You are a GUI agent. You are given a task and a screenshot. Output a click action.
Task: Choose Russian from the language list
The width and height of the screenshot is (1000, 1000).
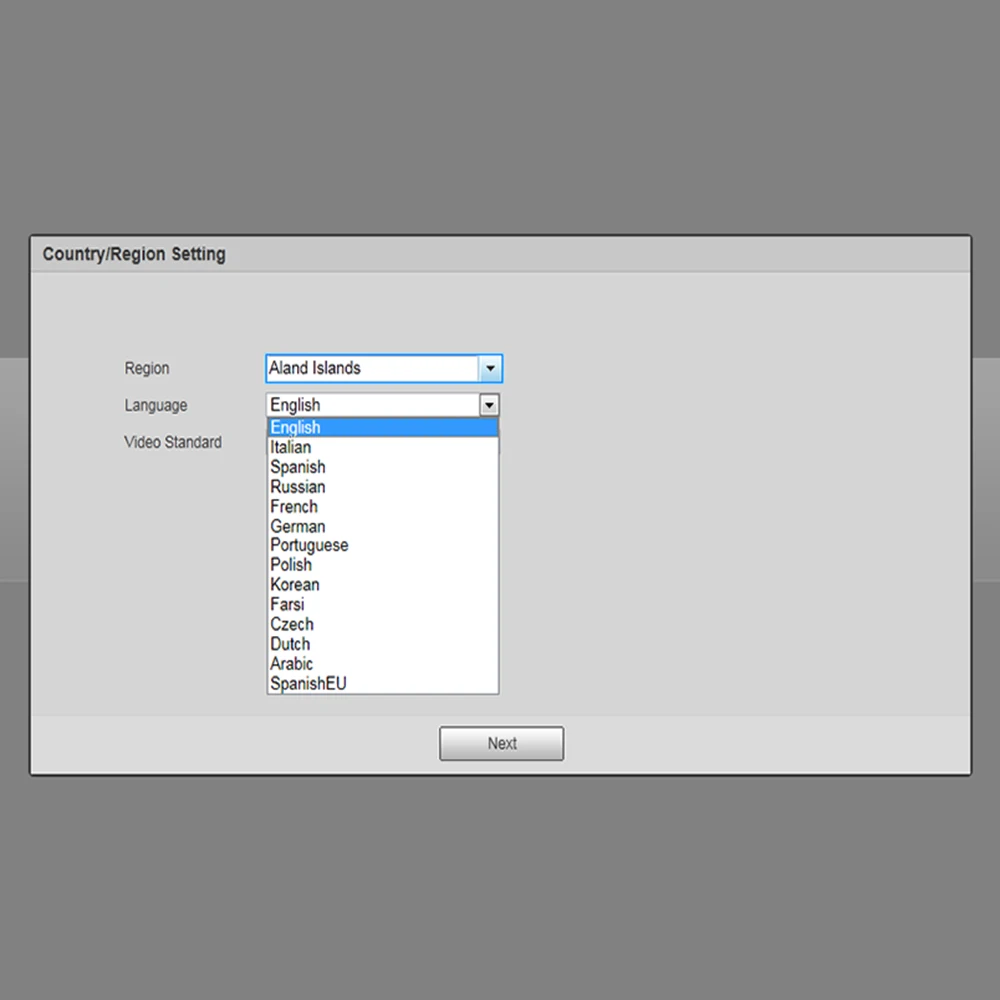(383, 487)
